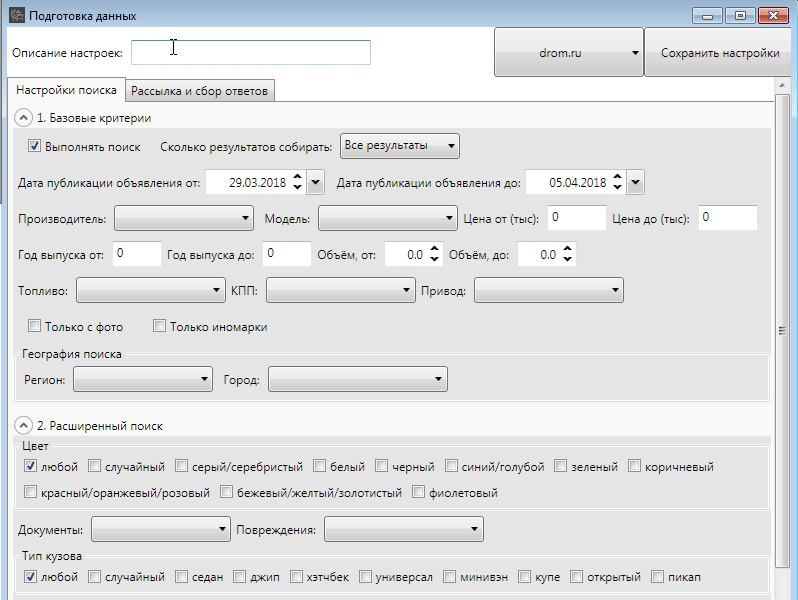Check хэтчбек body type

296,576
